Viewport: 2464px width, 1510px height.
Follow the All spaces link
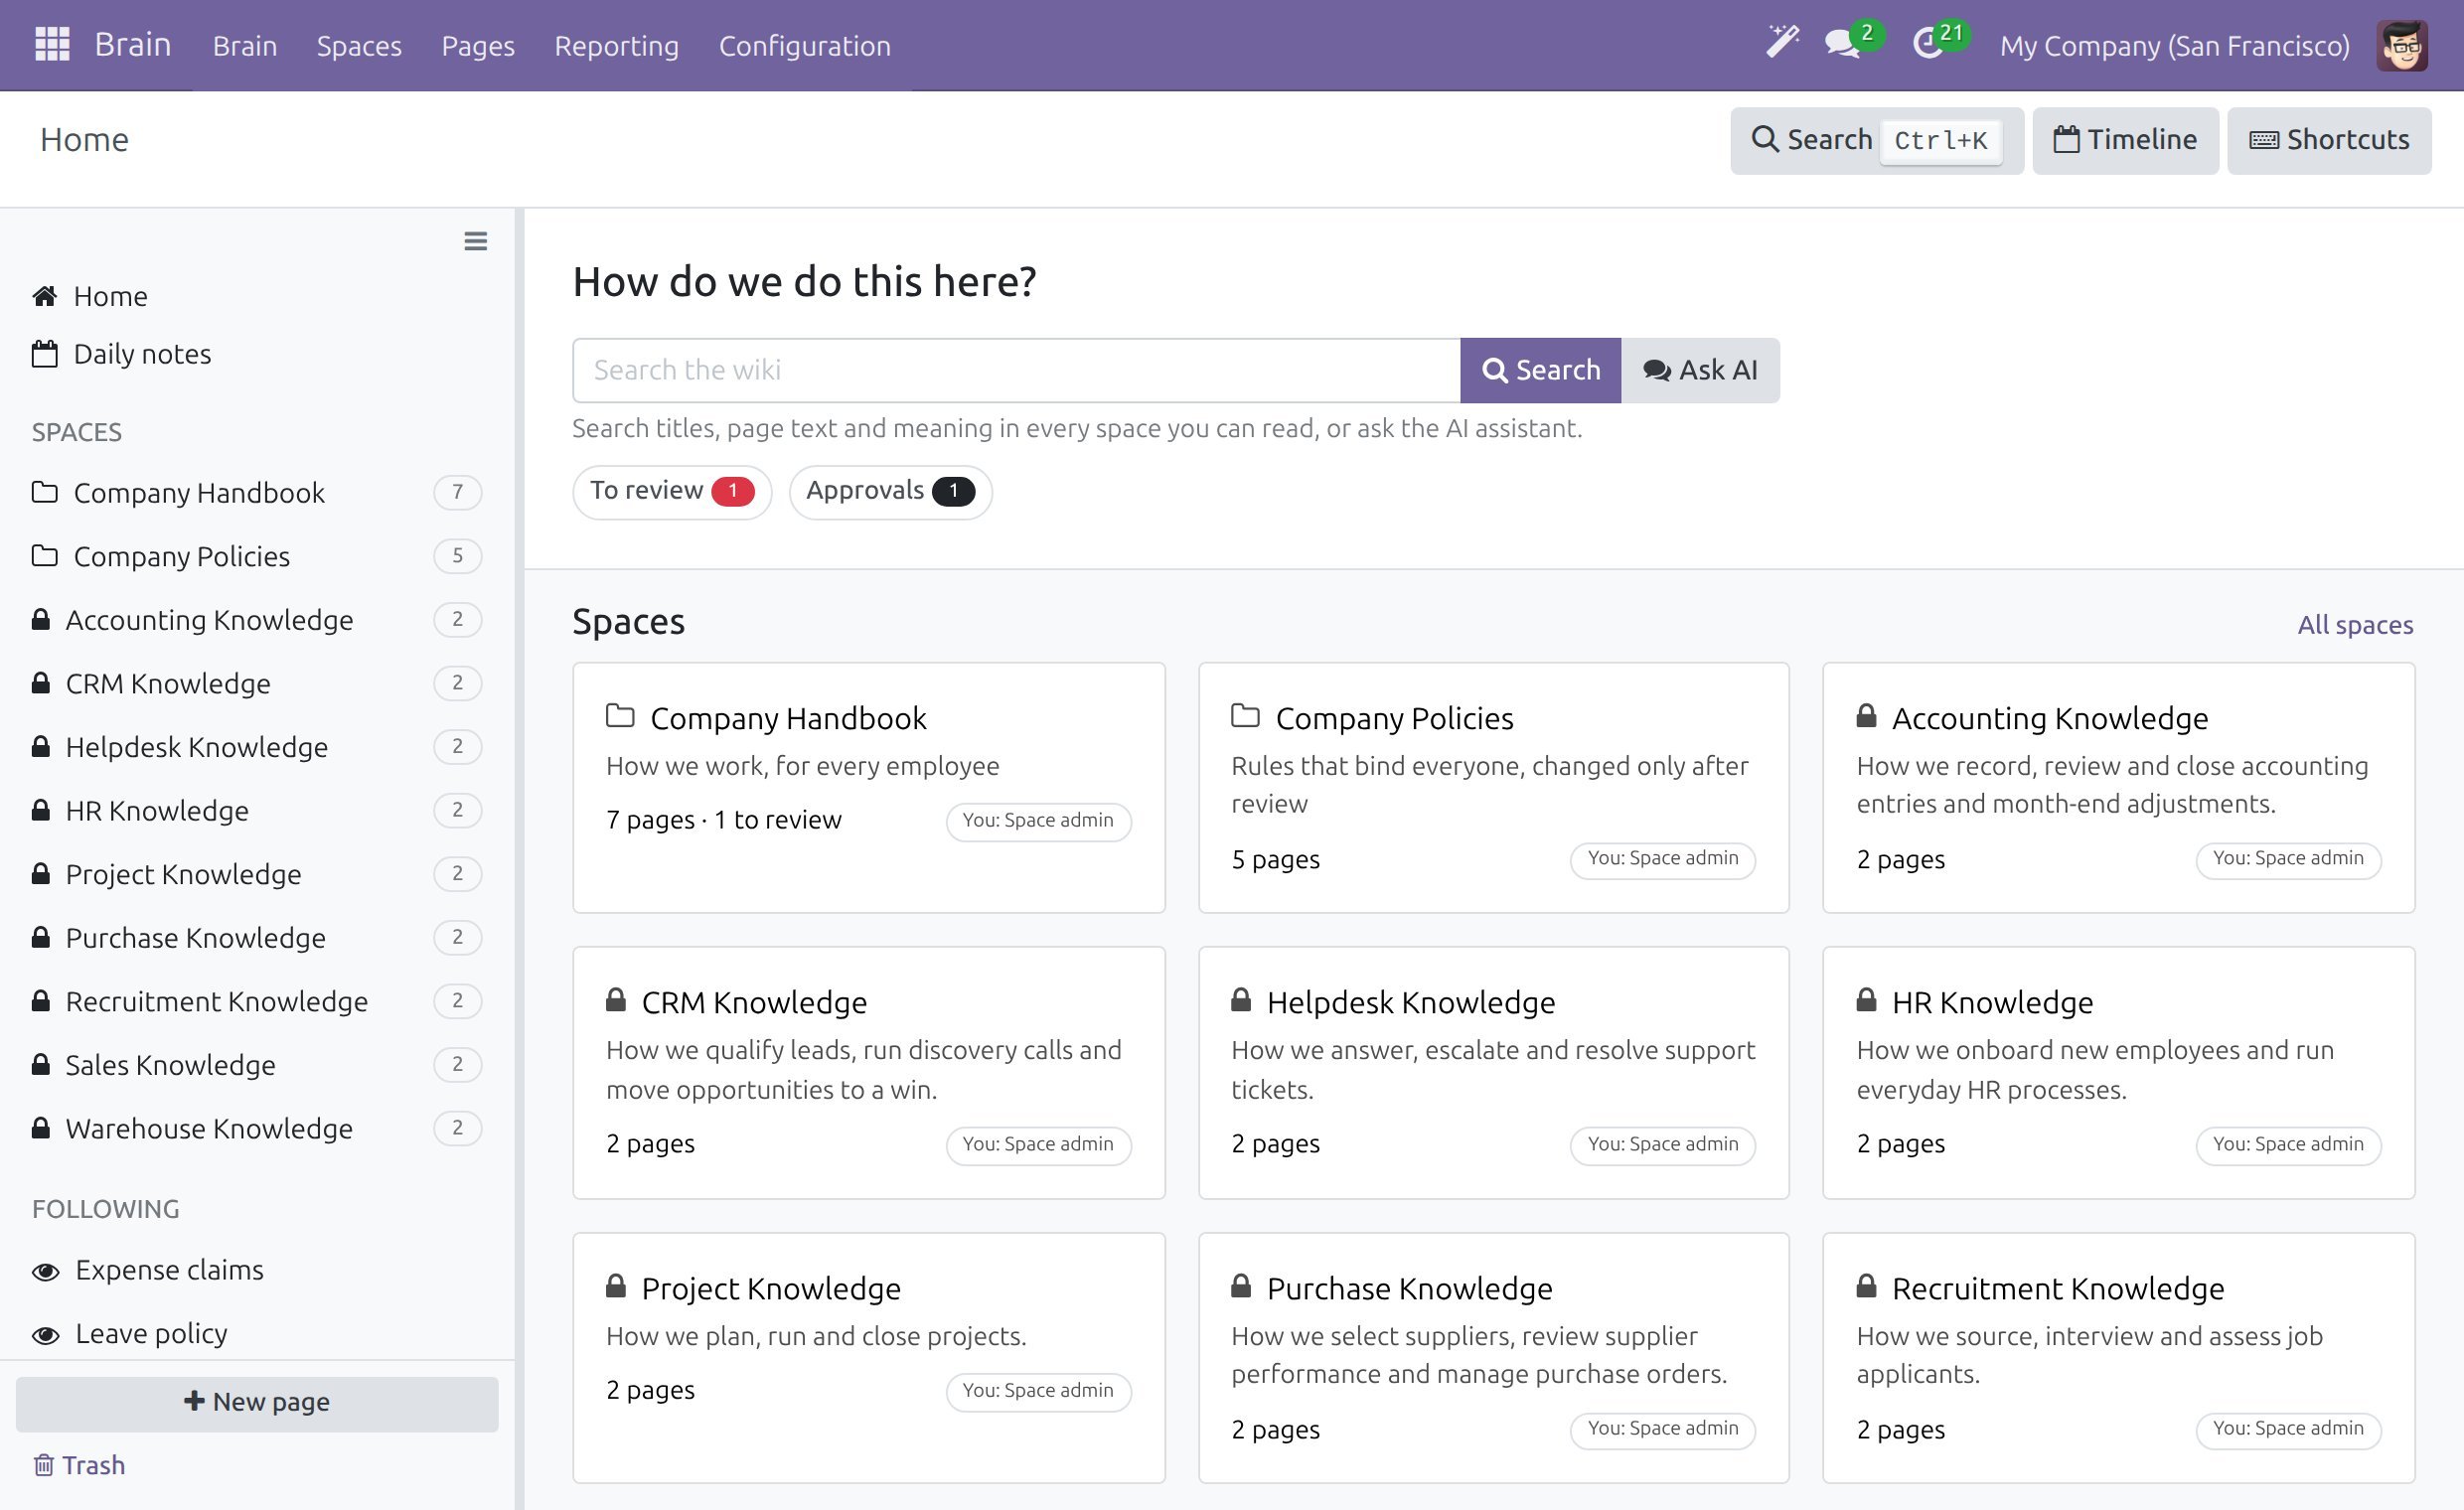2355,625
